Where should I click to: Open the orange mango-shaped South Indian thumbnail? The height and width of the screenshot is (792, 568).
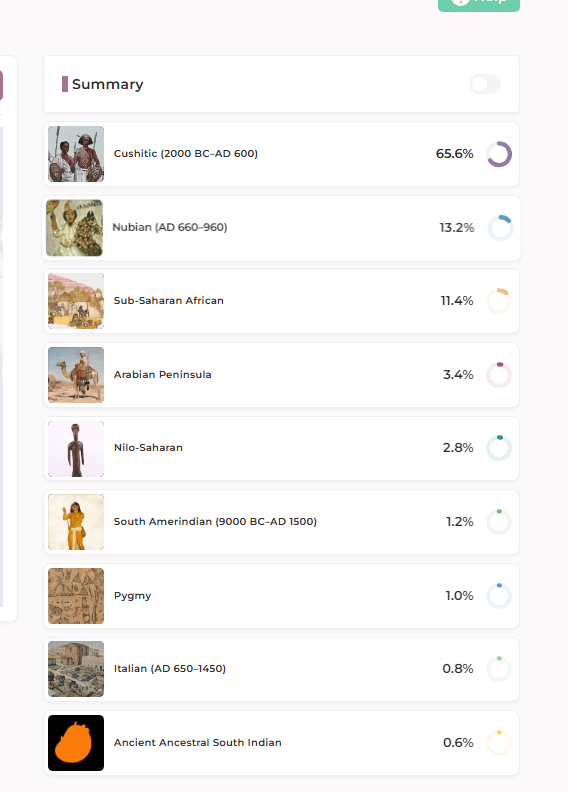(x=76, y=743)
